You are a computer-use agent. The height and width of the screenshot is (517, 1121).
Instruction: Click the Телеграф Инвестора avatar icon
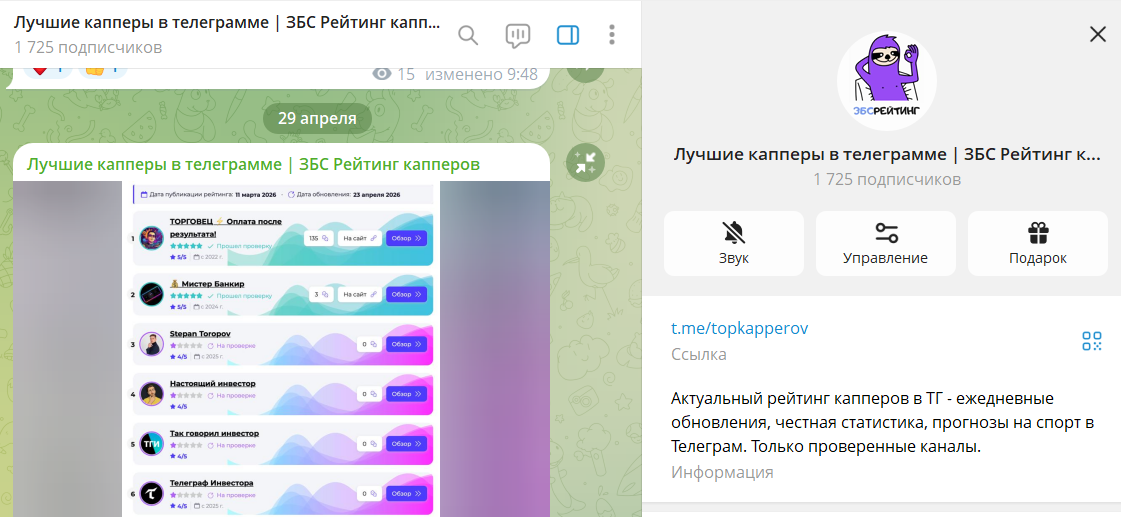point(152,493)
